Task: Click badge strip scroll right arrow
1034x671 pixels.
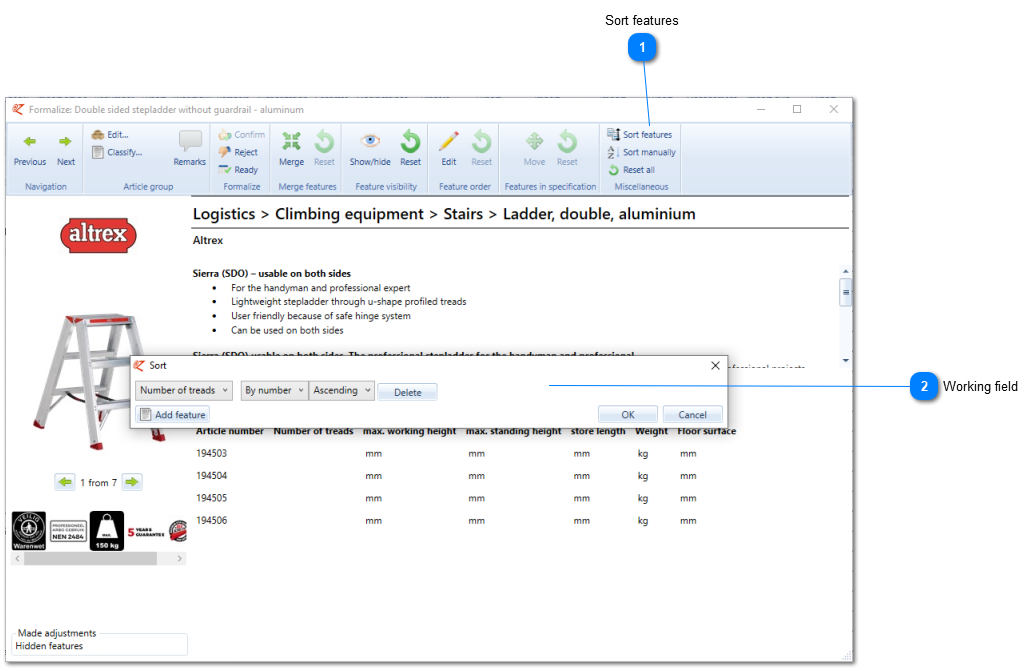Action: 179,558
